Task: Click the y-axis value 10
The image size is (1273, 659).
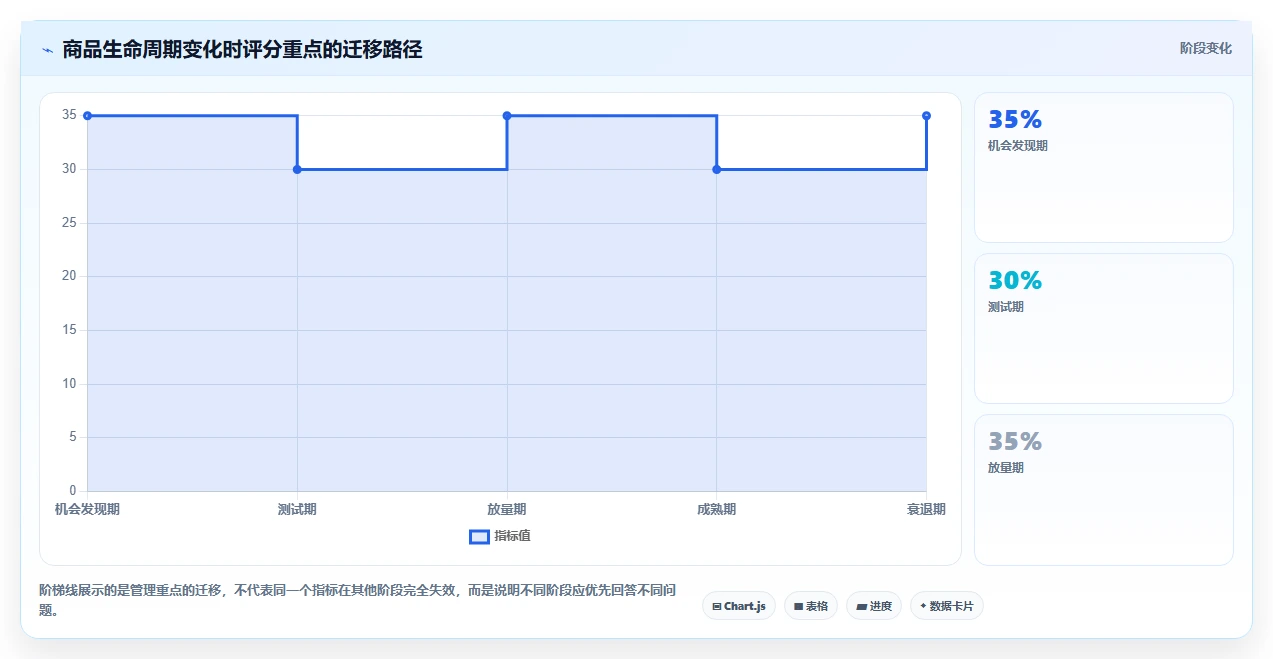Action: [x=69, y=384]
